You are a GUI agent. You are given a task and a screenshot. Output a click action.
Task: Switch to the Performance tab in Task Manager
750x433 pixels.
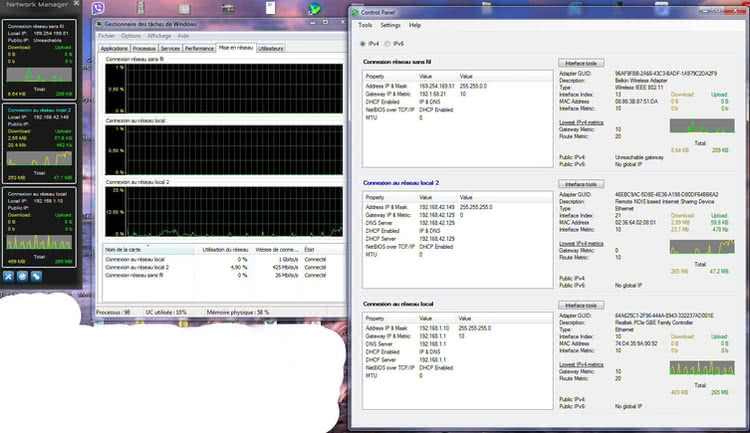[199, 48]
